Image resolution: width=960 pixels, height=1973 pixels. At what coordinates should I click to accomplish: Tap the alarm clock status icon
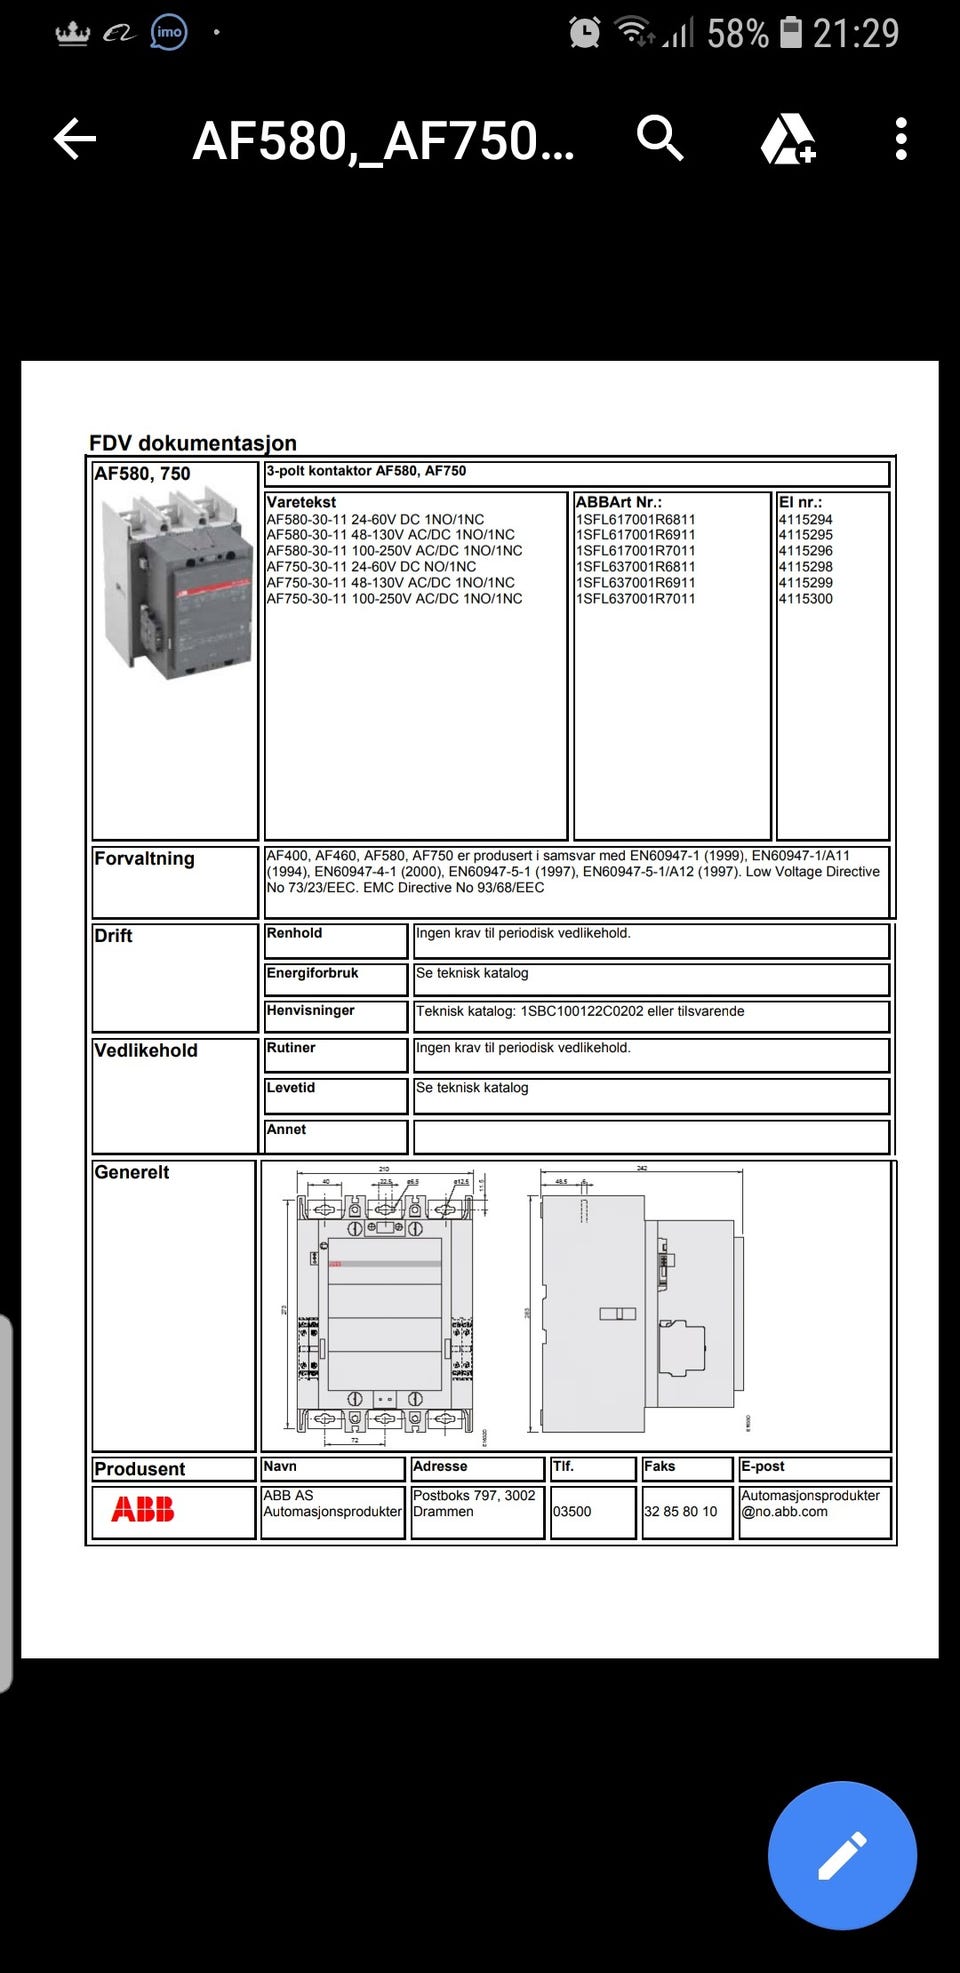click(585, 32)
